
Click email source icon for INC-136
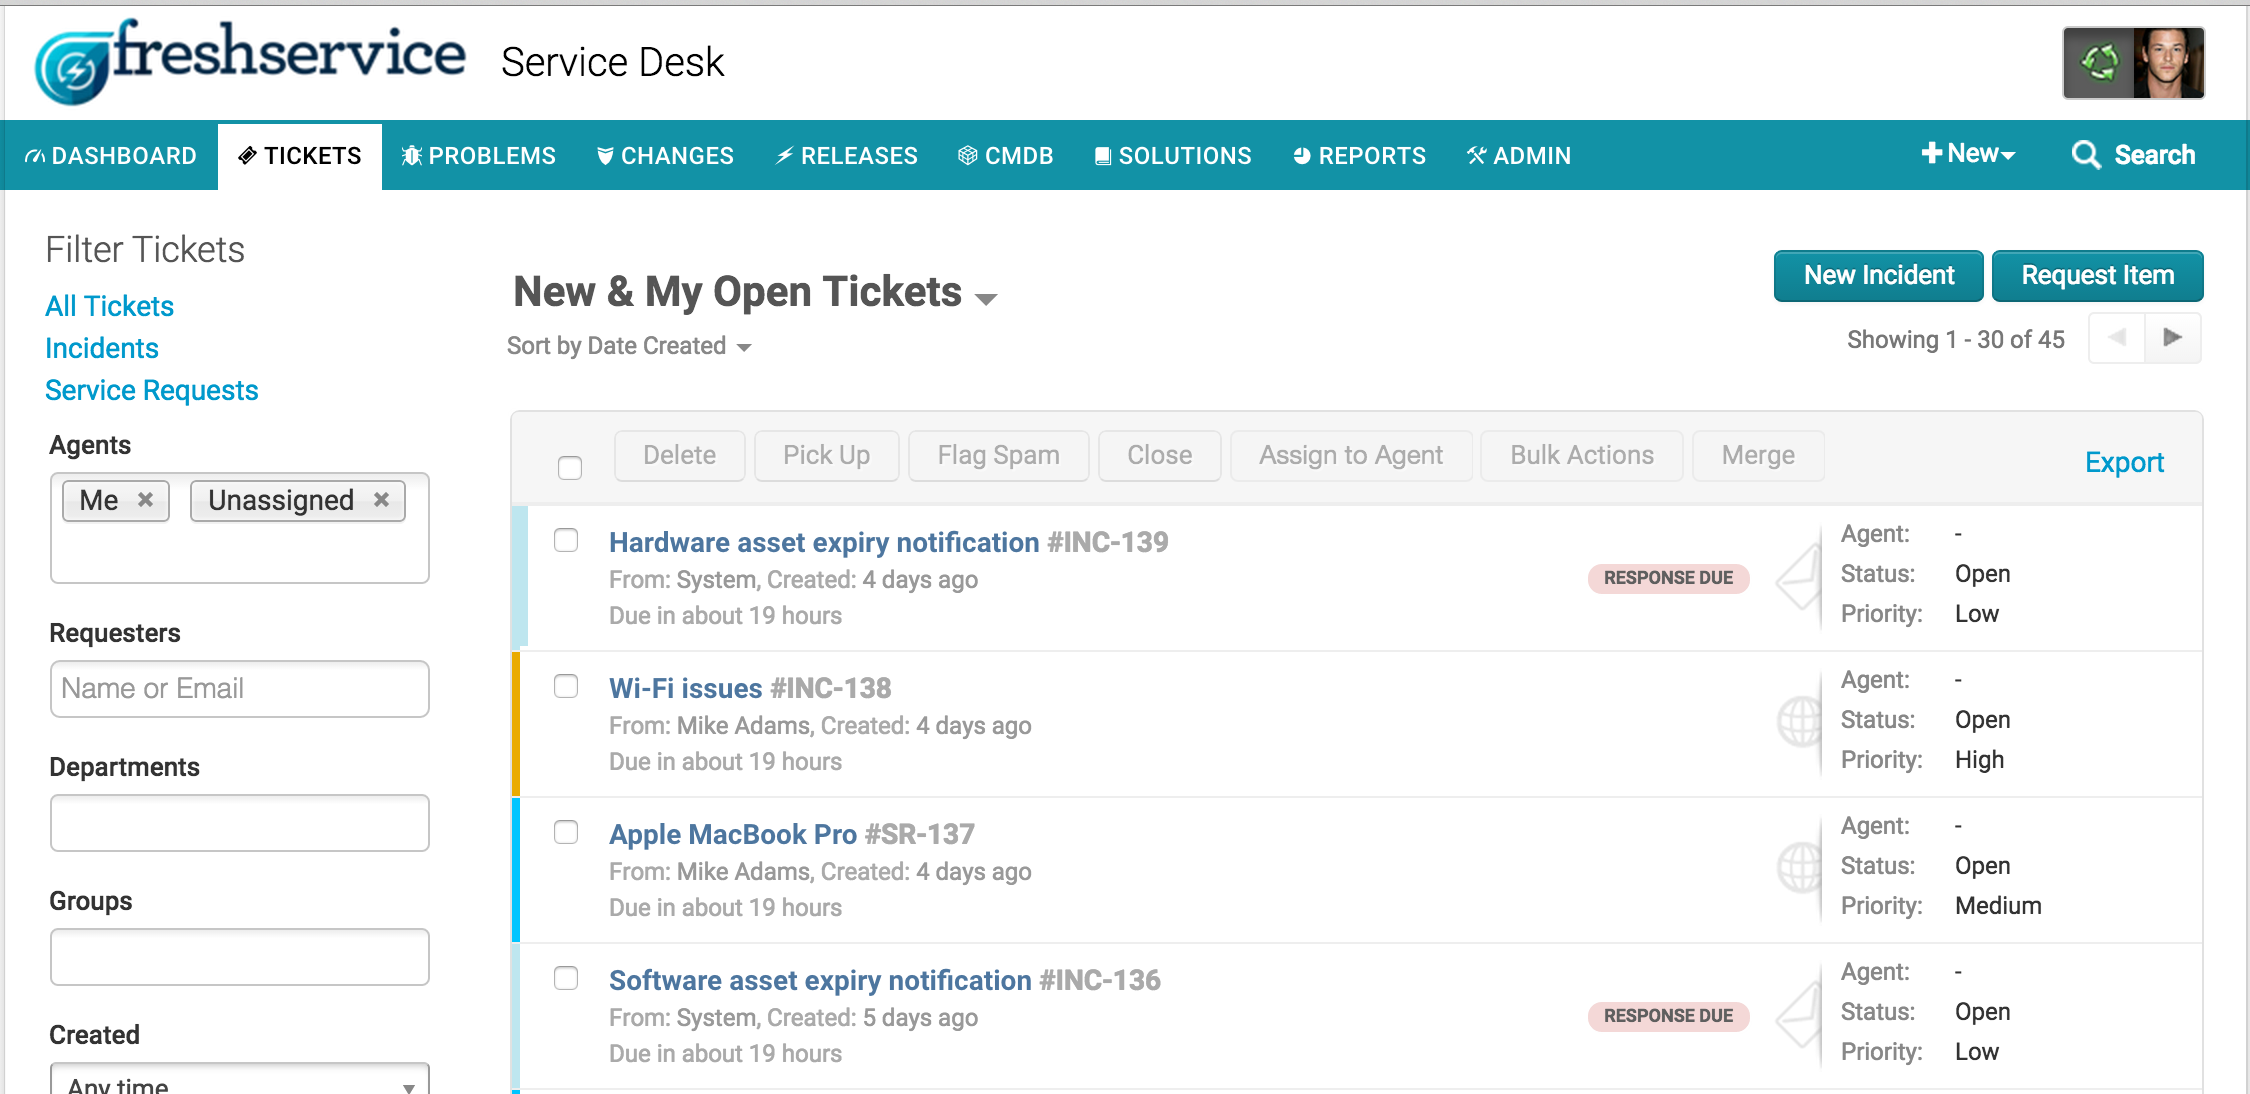pos(1799,1015)
